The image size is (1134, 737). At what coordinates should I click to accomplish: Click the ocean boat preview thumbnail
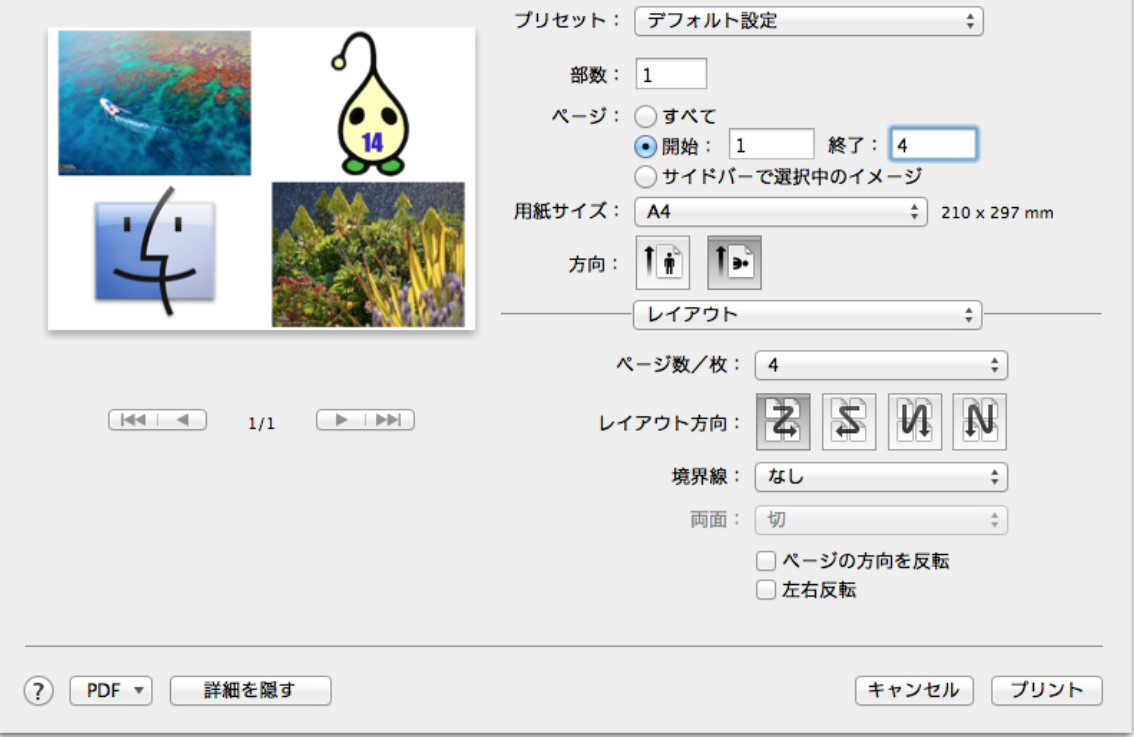pyautogui.click(x=155, y=103)
